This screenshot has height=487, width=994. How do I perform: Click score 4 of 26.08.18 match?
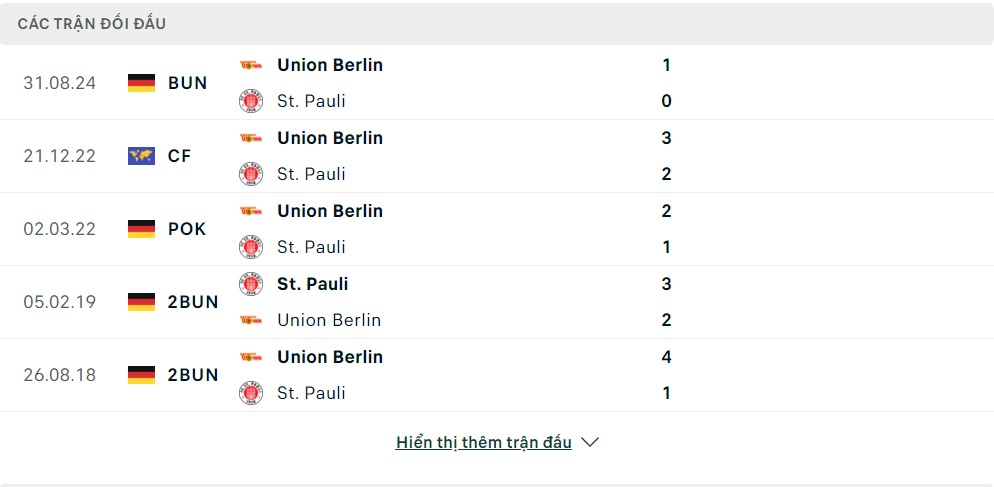point(666,357)
